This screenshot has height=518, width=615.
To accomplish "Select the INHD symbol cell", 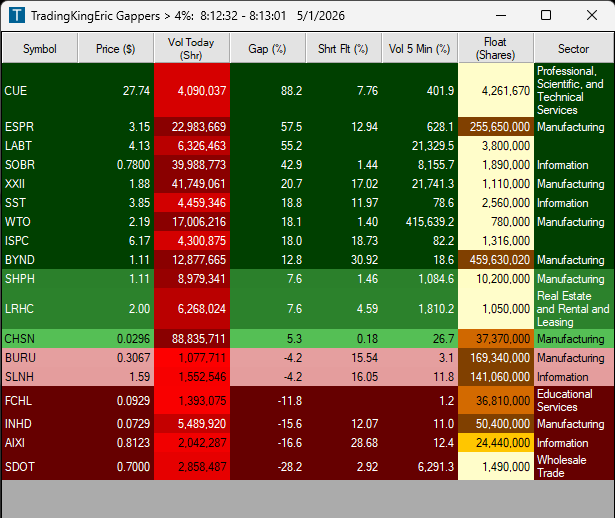I will 40,424.
